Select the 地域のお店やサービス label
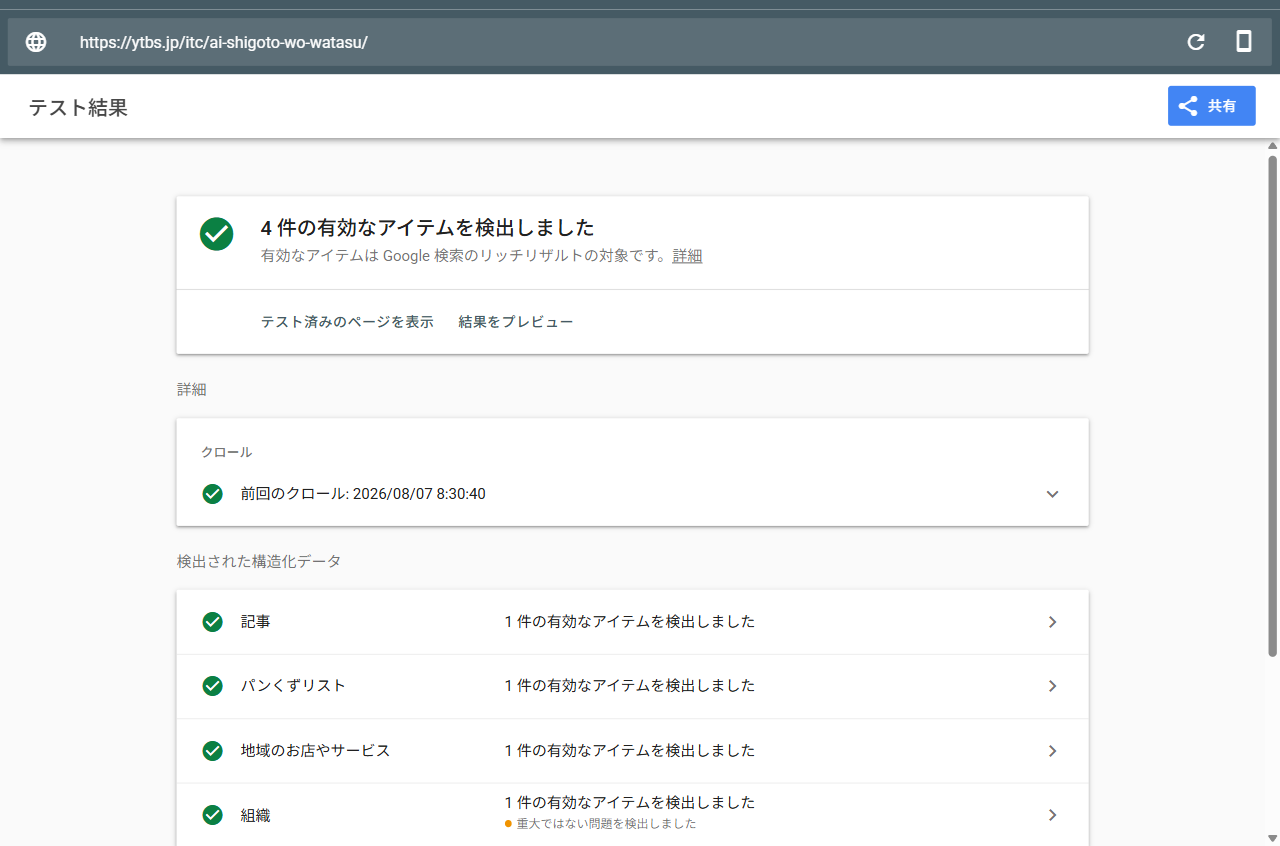Screen dimensions: 1280x846 (x=315, y=751)
